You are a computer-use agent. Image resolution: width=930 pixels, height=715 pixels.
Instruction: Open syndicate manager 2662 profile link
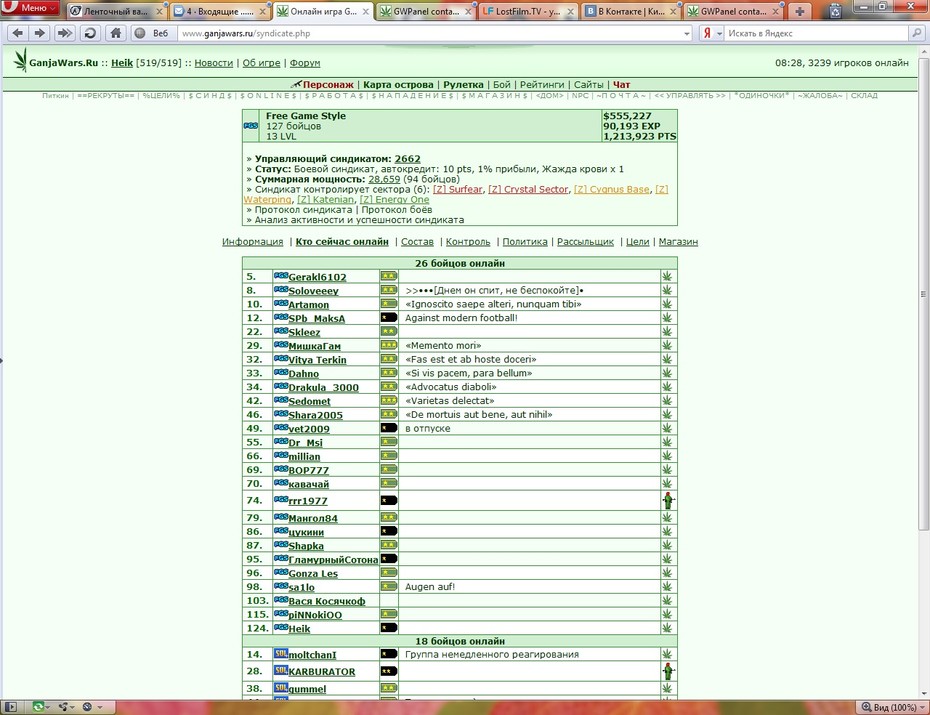coord(407,159)
